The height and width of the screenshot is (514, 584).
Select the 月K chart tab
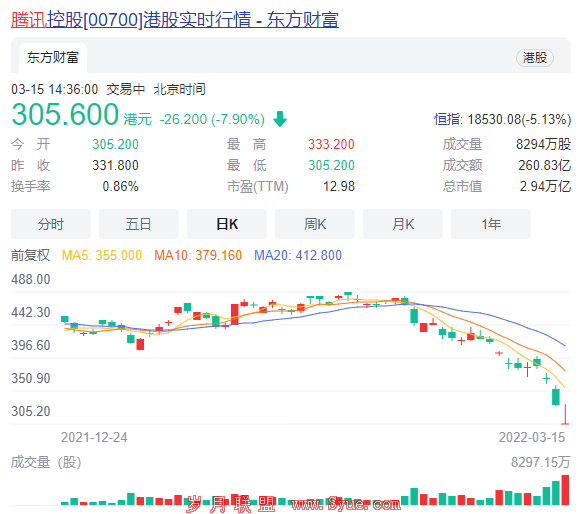click(x=403, y=224)
